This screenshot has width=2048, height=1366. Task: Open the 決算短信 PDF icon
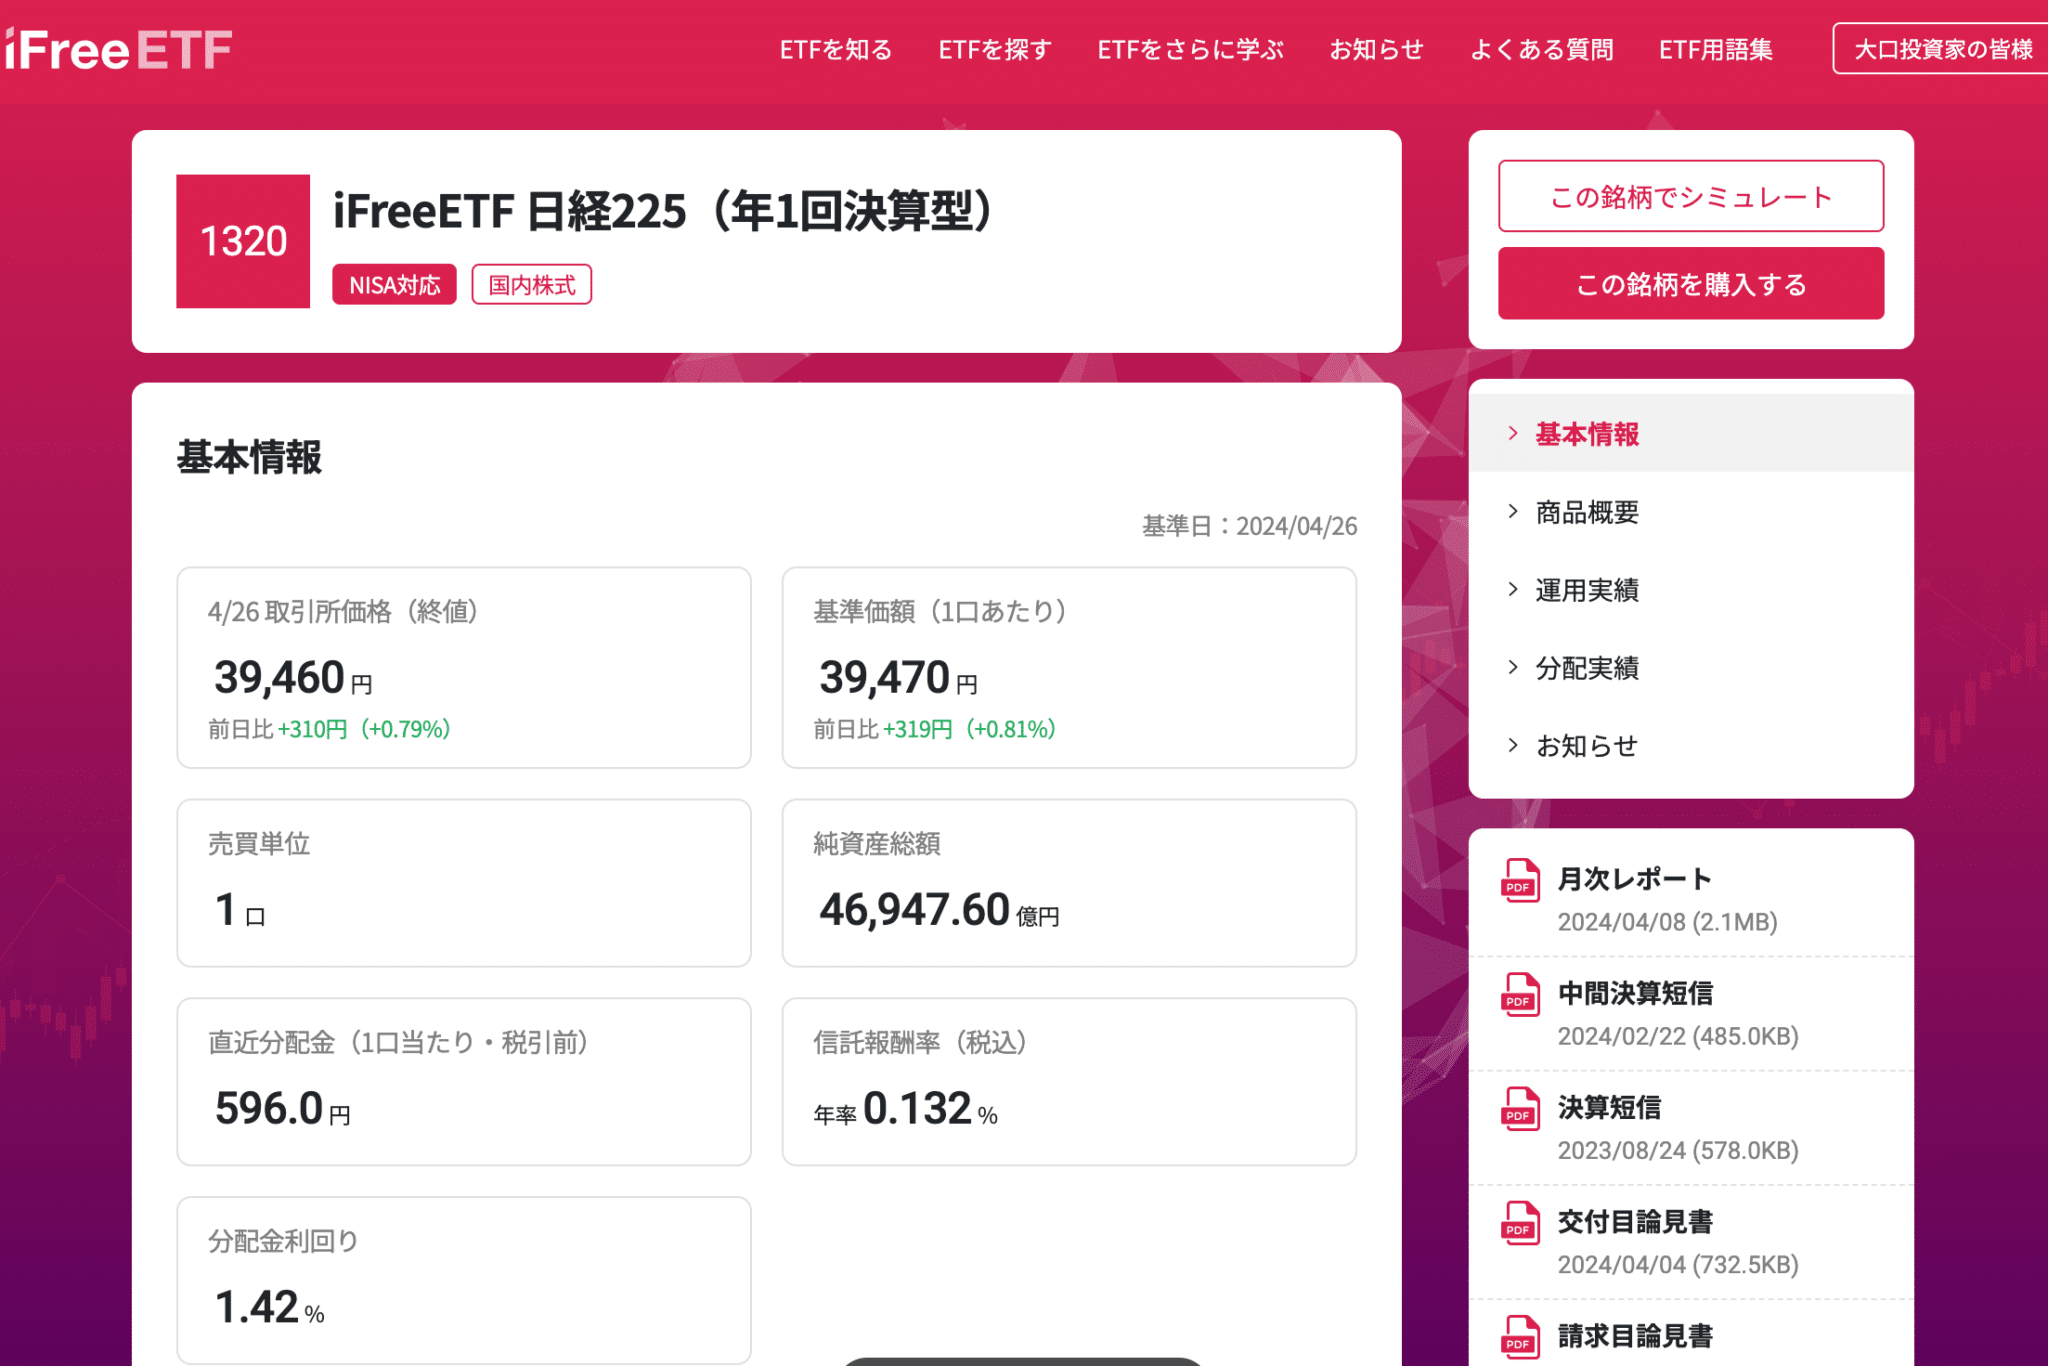[1520, 1108]
